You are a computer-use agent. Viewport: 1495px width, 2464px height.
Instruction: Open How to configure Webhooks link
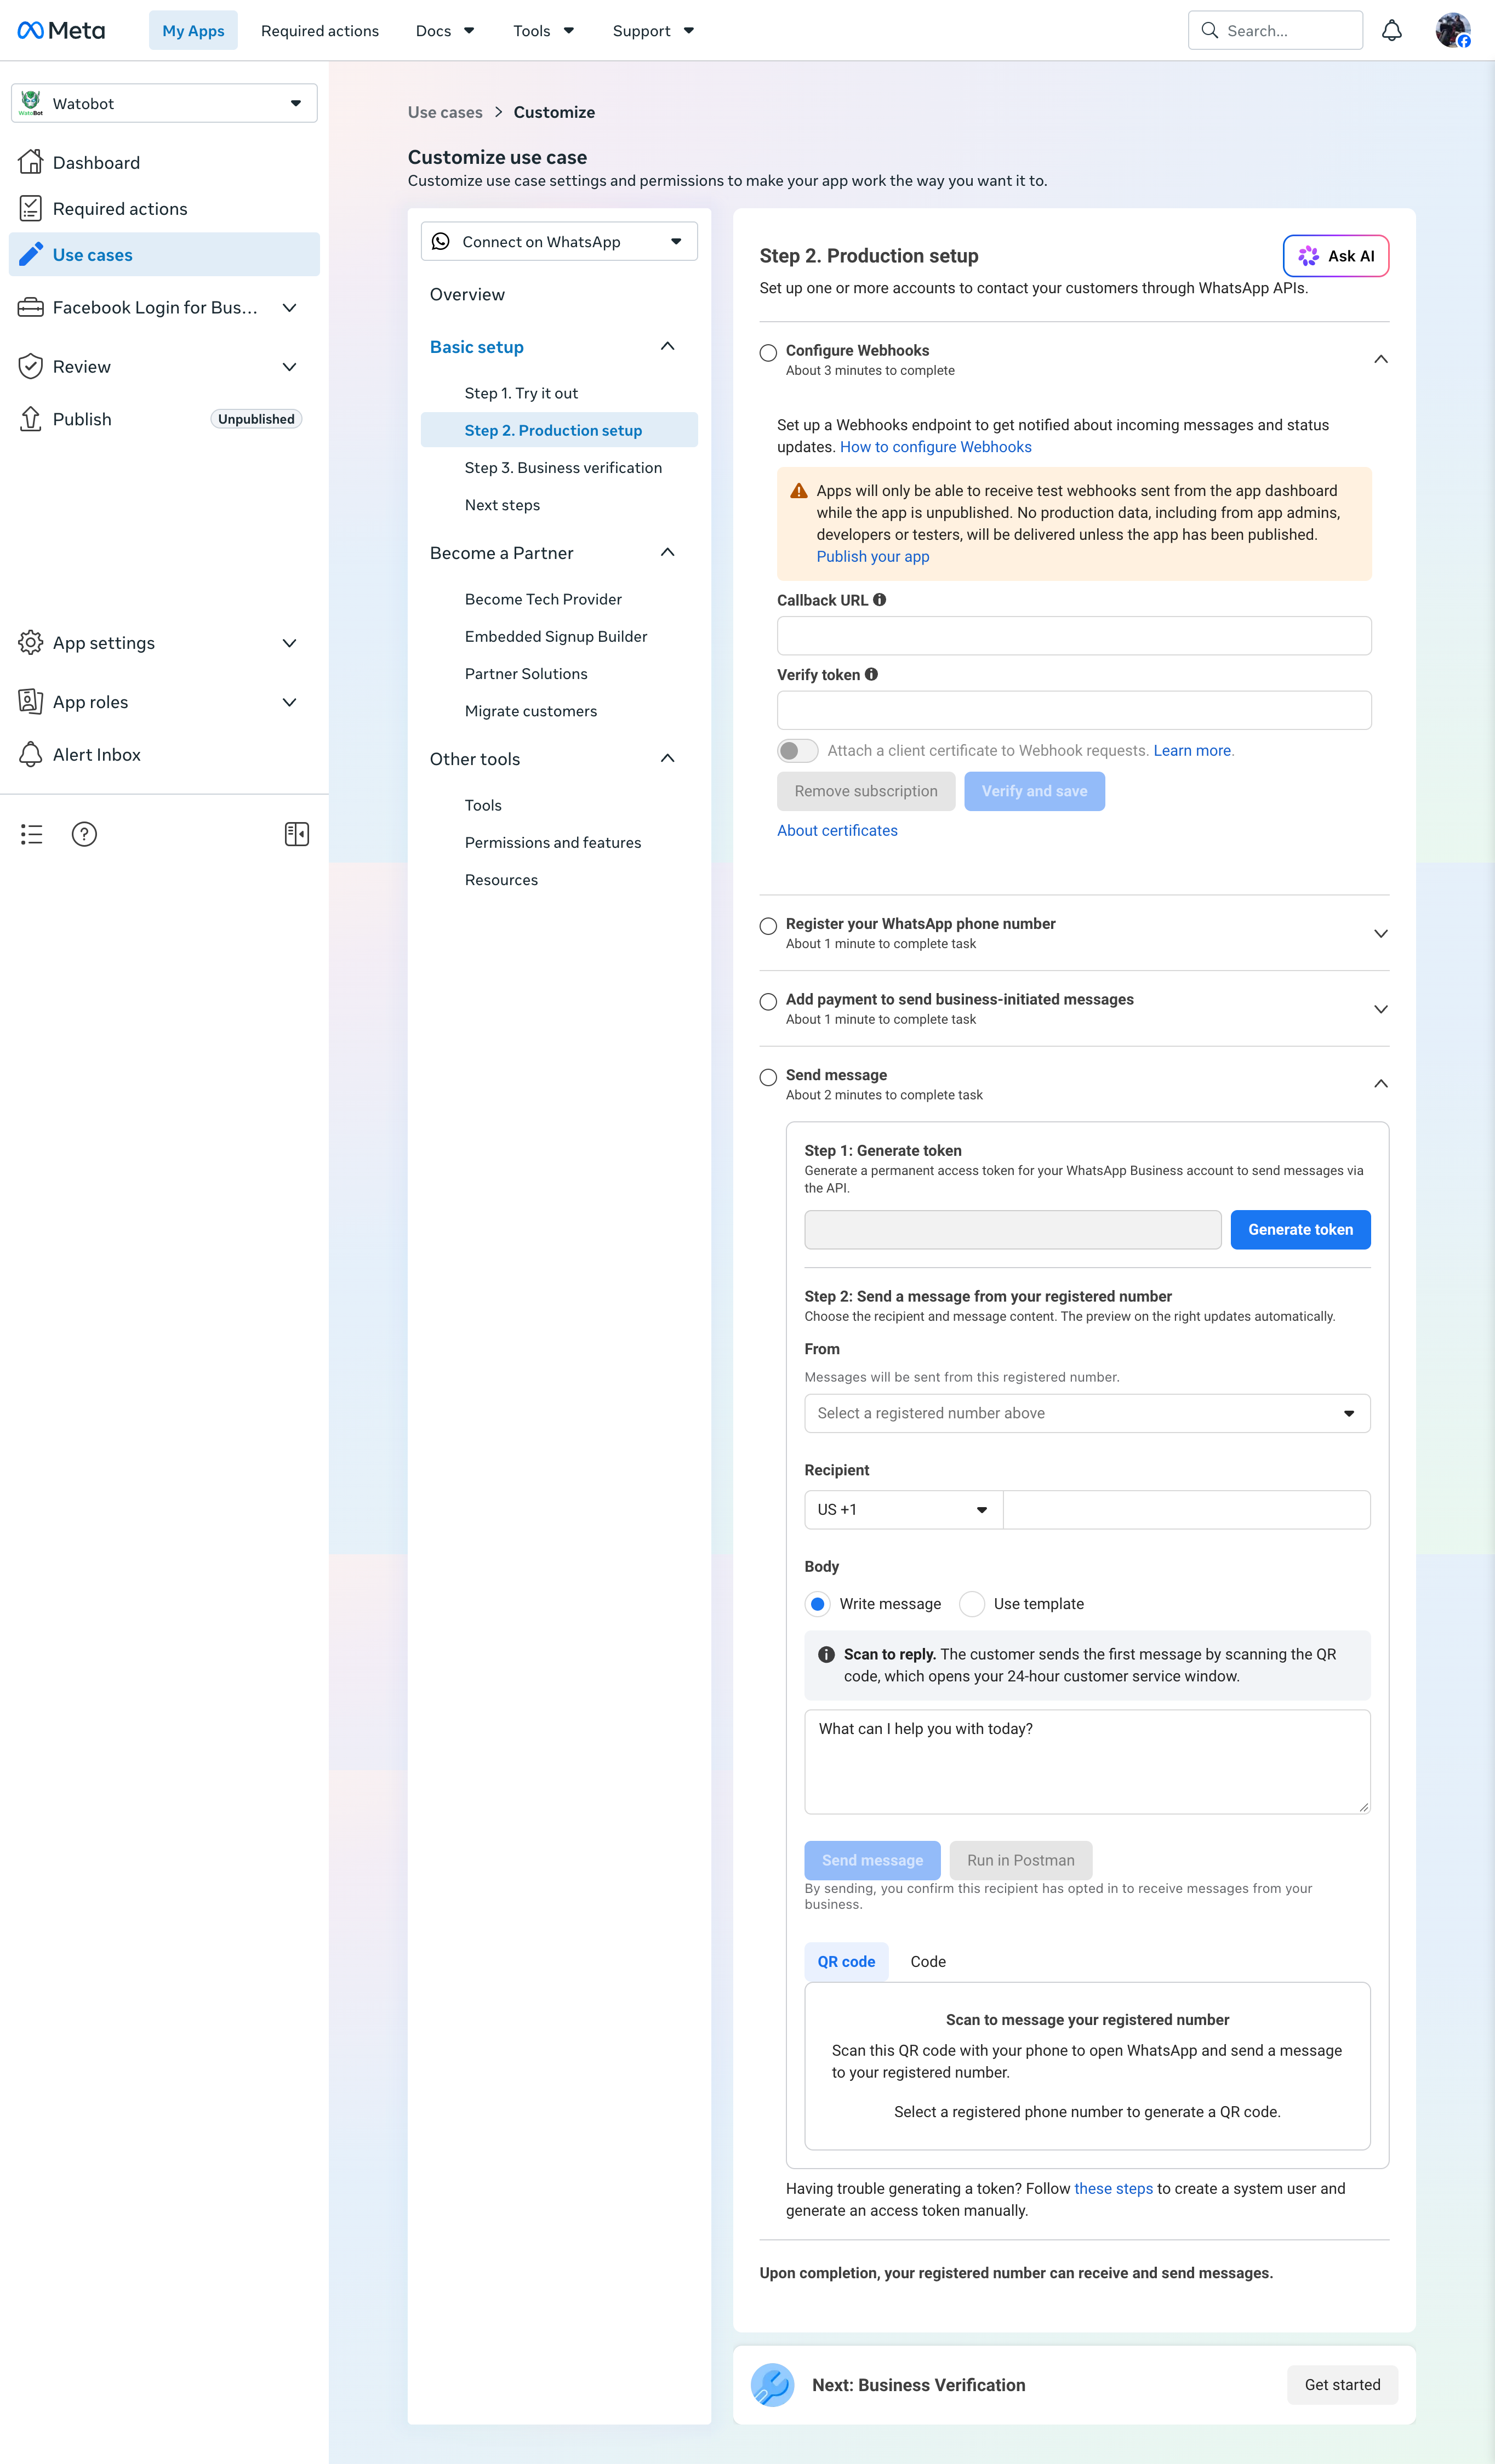pos(935,447)
